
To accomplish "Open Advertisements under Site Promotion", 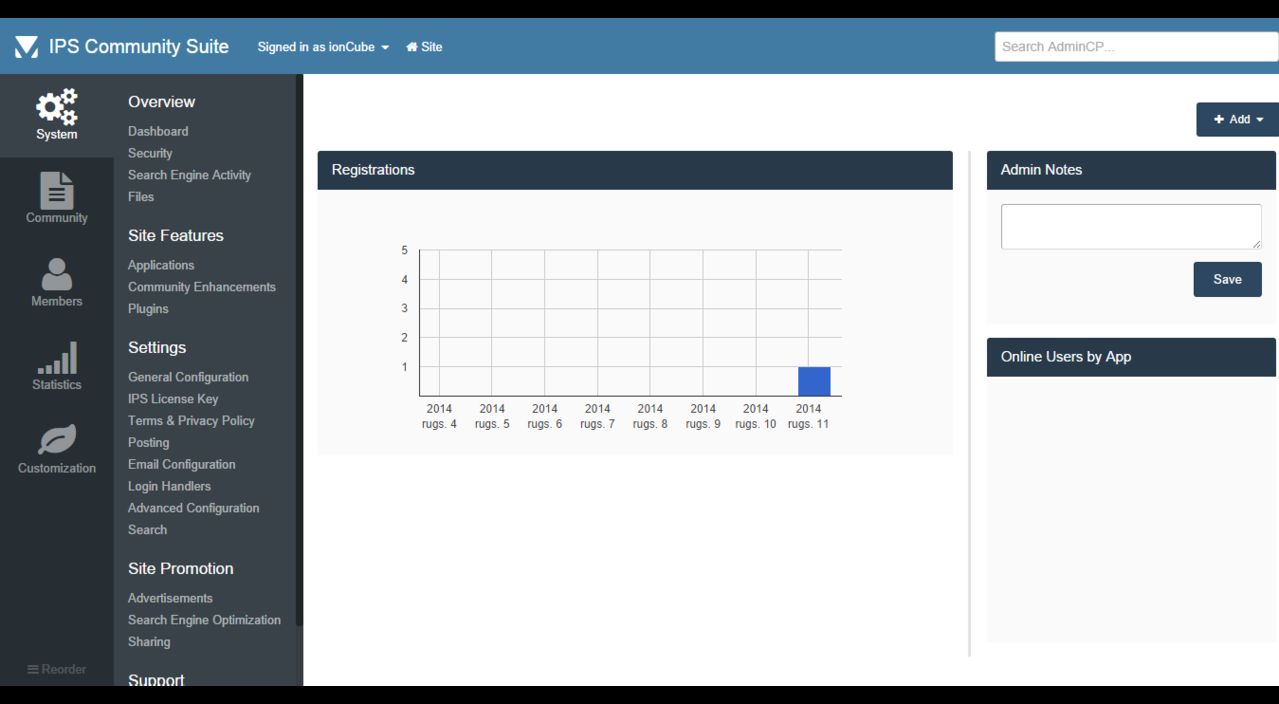I will click(x=170, y=598).
